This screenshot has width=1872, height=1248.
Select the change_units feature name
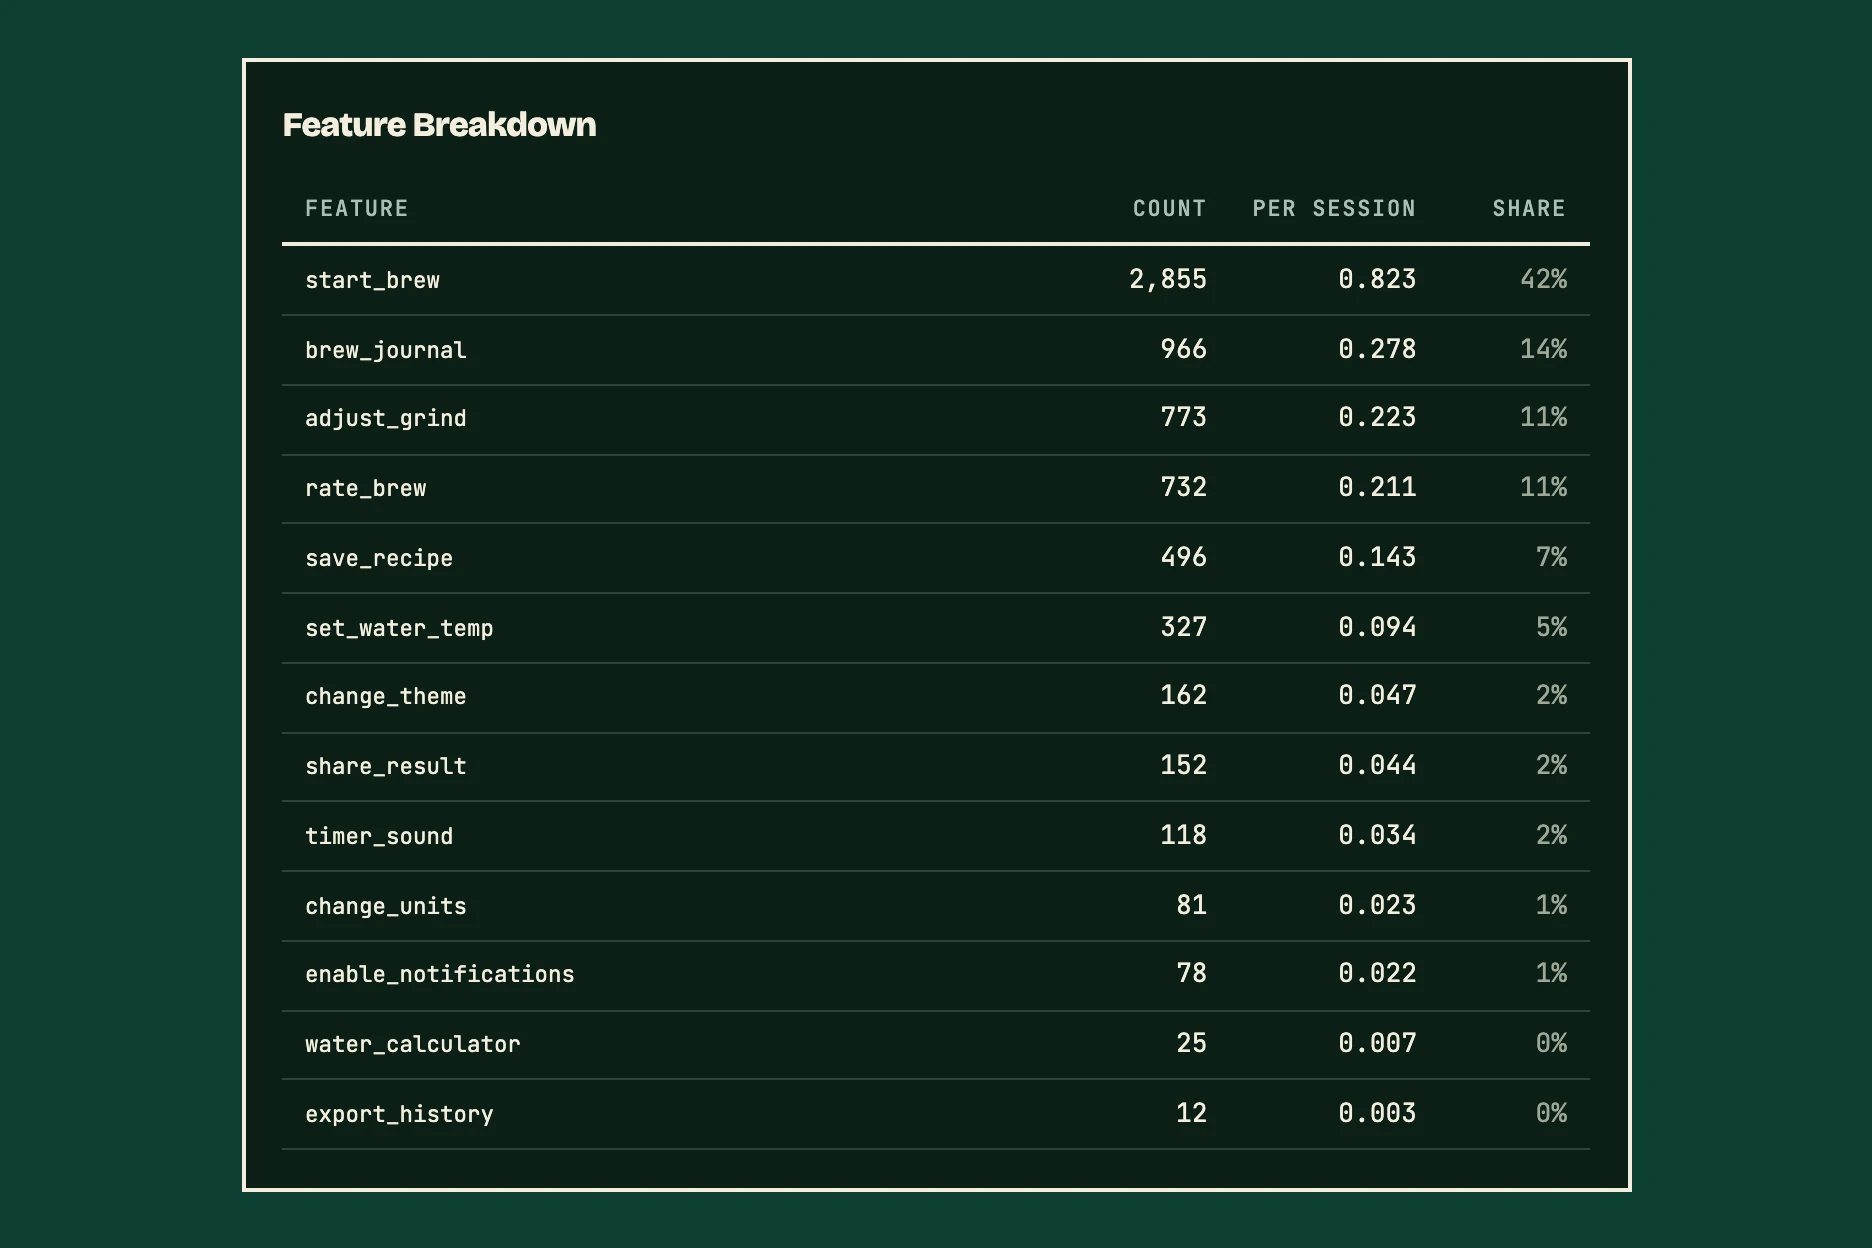coord(385,906)
